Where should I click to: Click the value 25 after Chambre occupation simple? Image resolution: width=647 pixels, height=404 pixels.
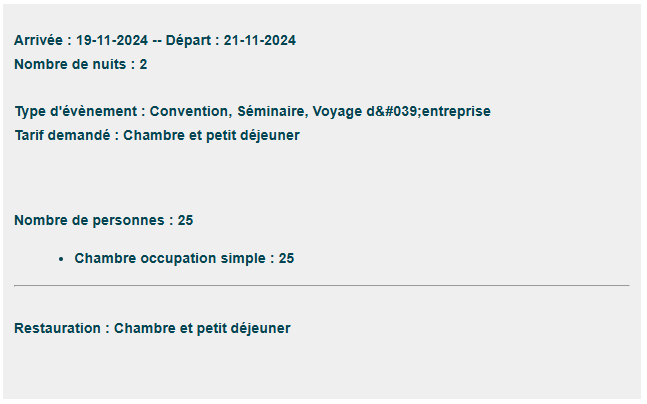click(286, 258)
